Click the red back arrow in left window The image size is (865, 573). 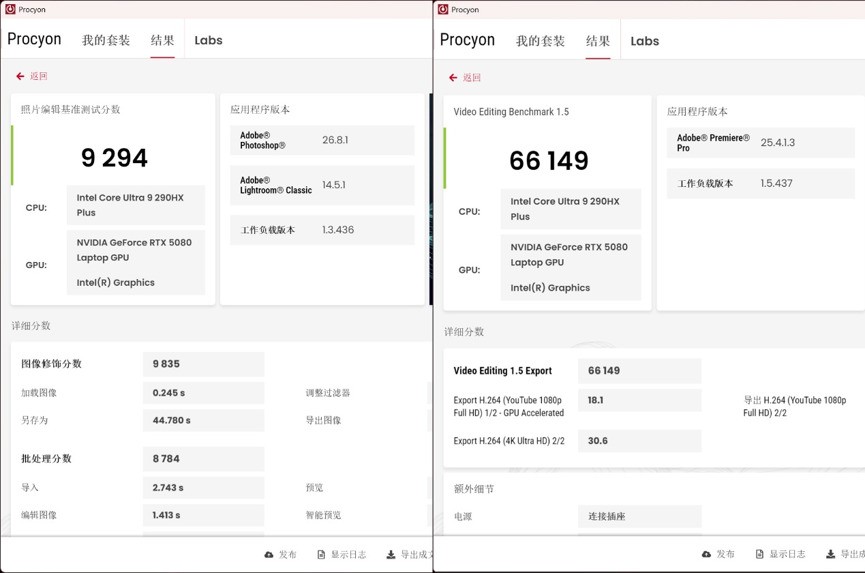click(20, 76)
